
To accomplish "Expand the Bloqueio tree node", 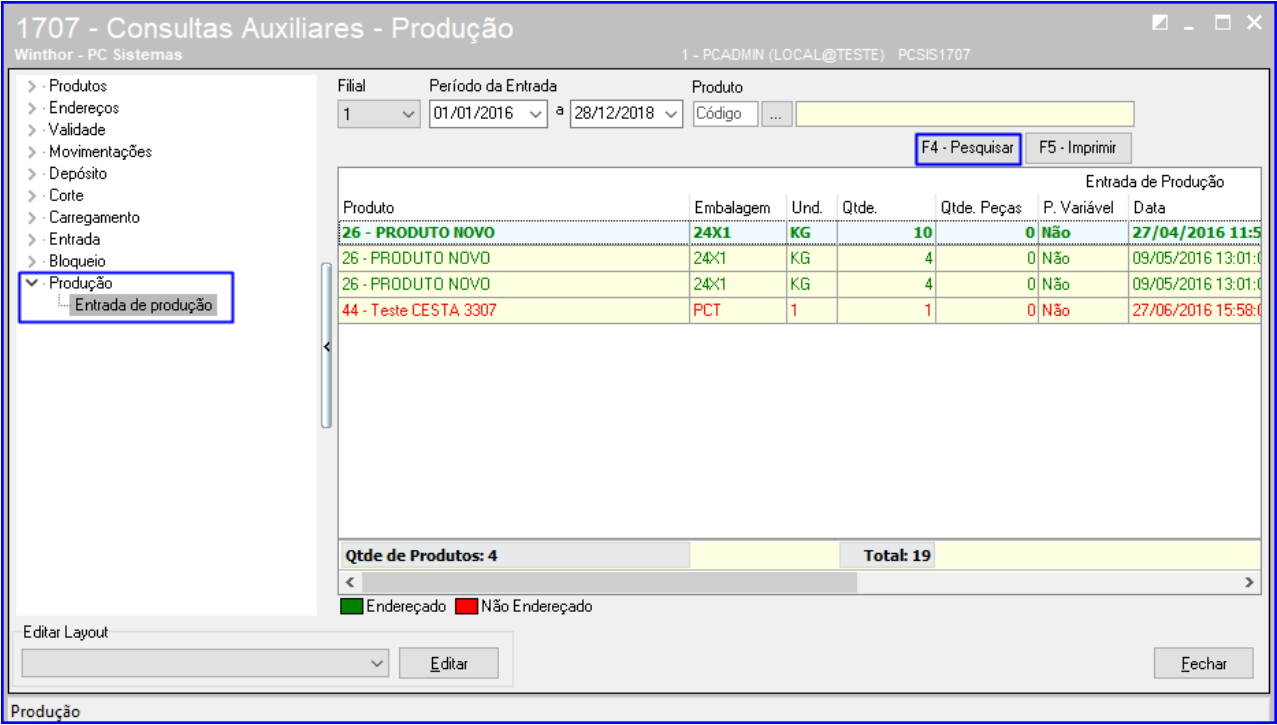I will tap(32, 261).
